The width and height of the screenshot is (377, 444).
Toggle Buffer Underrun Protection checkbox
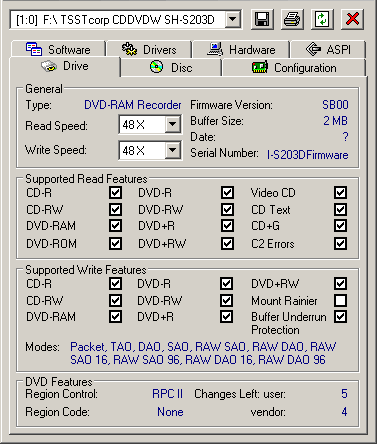click(x=340, y=316)
